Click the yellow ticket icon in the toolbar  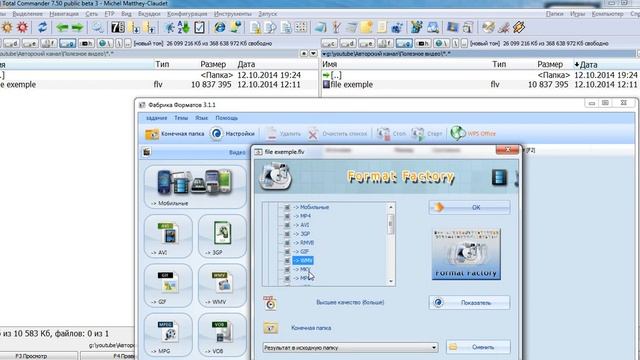[519, 27]
